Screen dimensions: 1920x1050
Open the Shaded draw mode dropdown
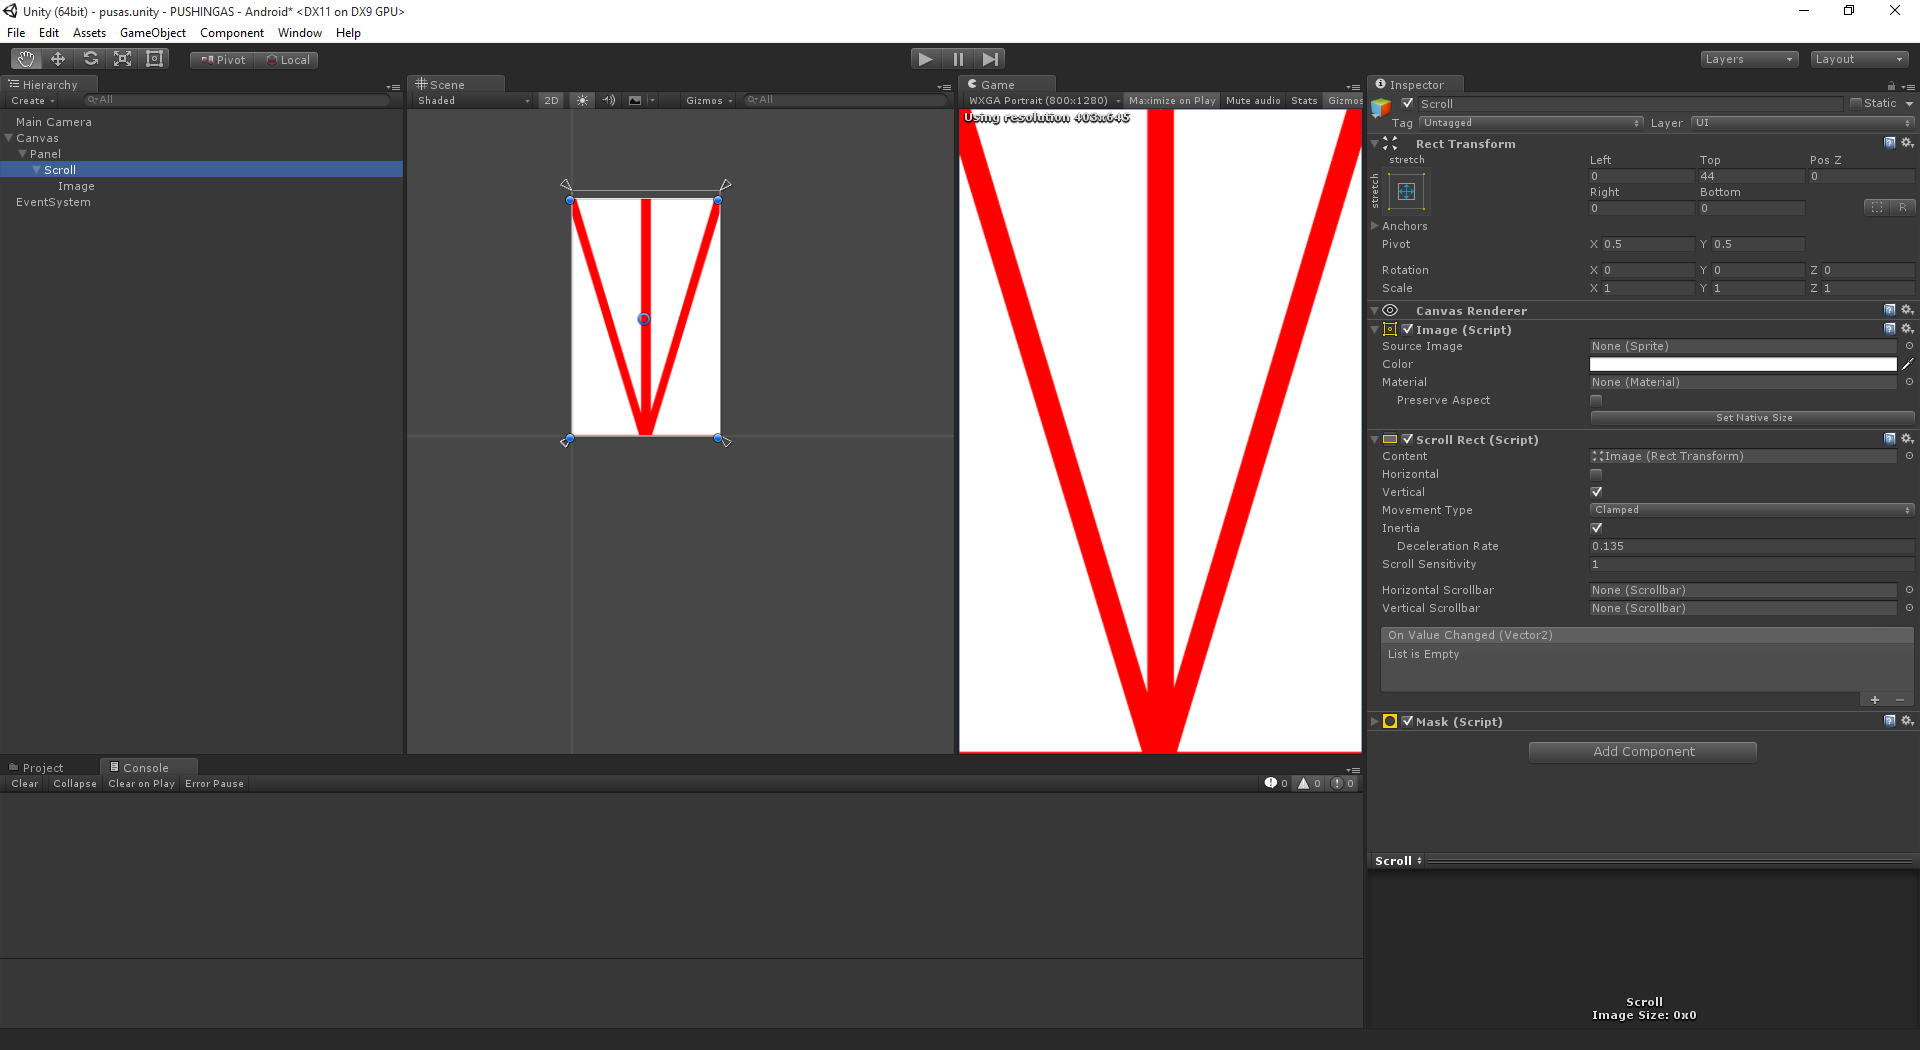click(473, 100)
